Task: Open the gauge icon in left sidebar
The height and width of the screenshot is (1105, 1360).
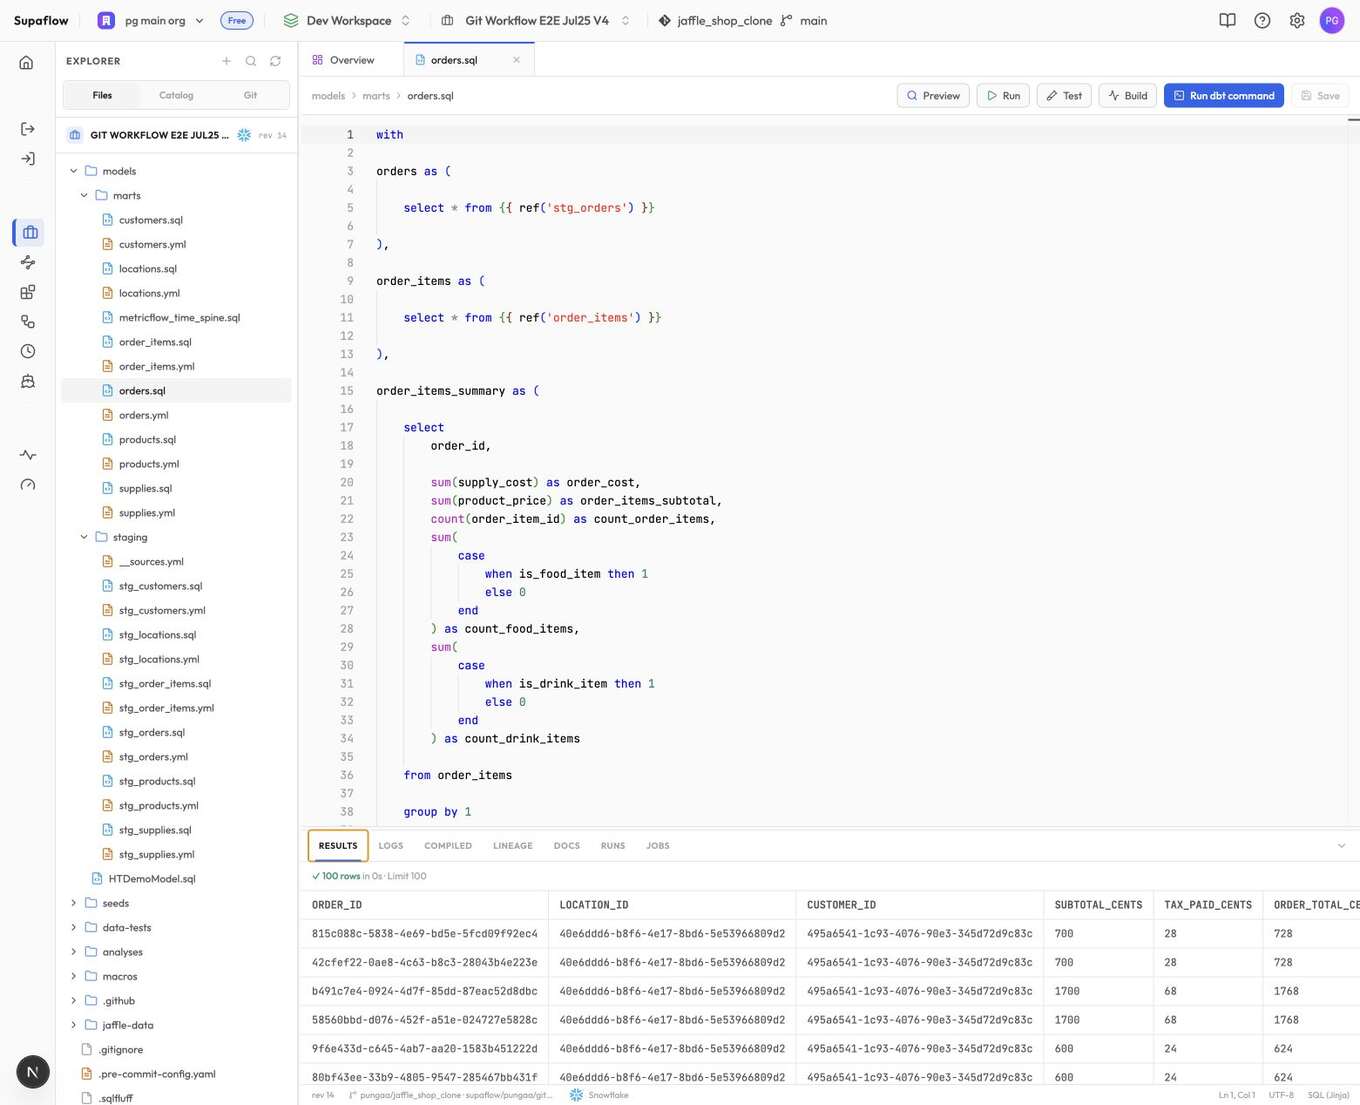Action: [x=28, y=485]
